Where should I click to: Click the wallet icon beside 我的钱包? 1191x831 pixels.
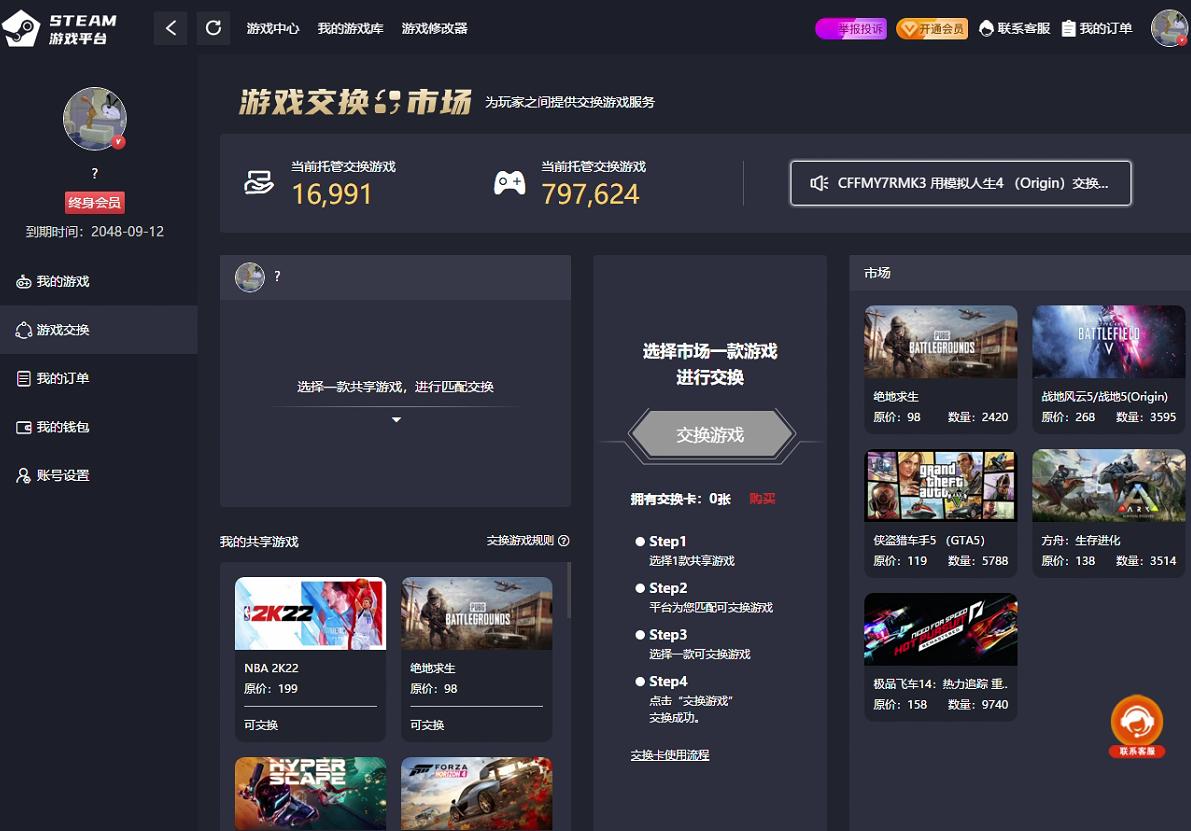click(24, 428)
